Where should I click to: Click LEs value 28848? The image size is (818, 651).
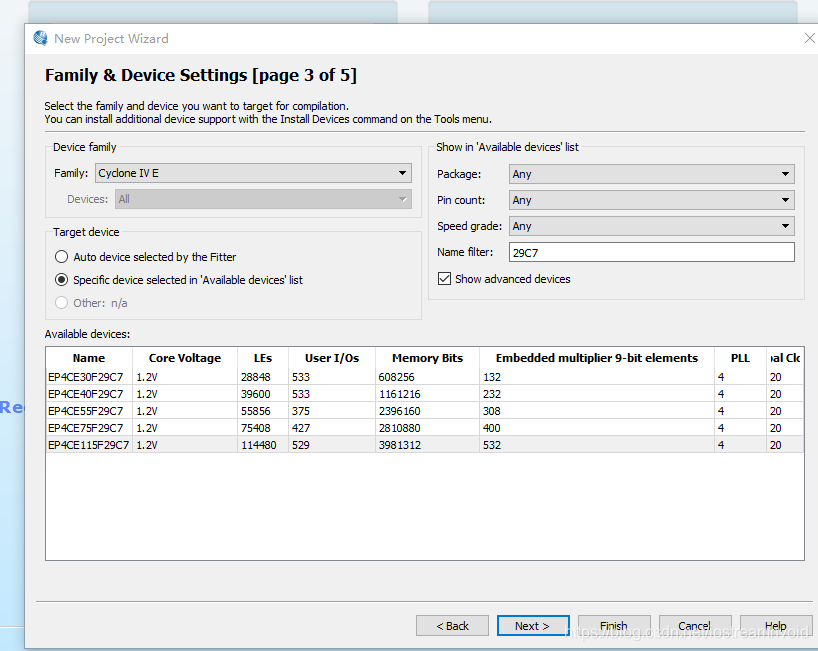click(x=256, y=377)
